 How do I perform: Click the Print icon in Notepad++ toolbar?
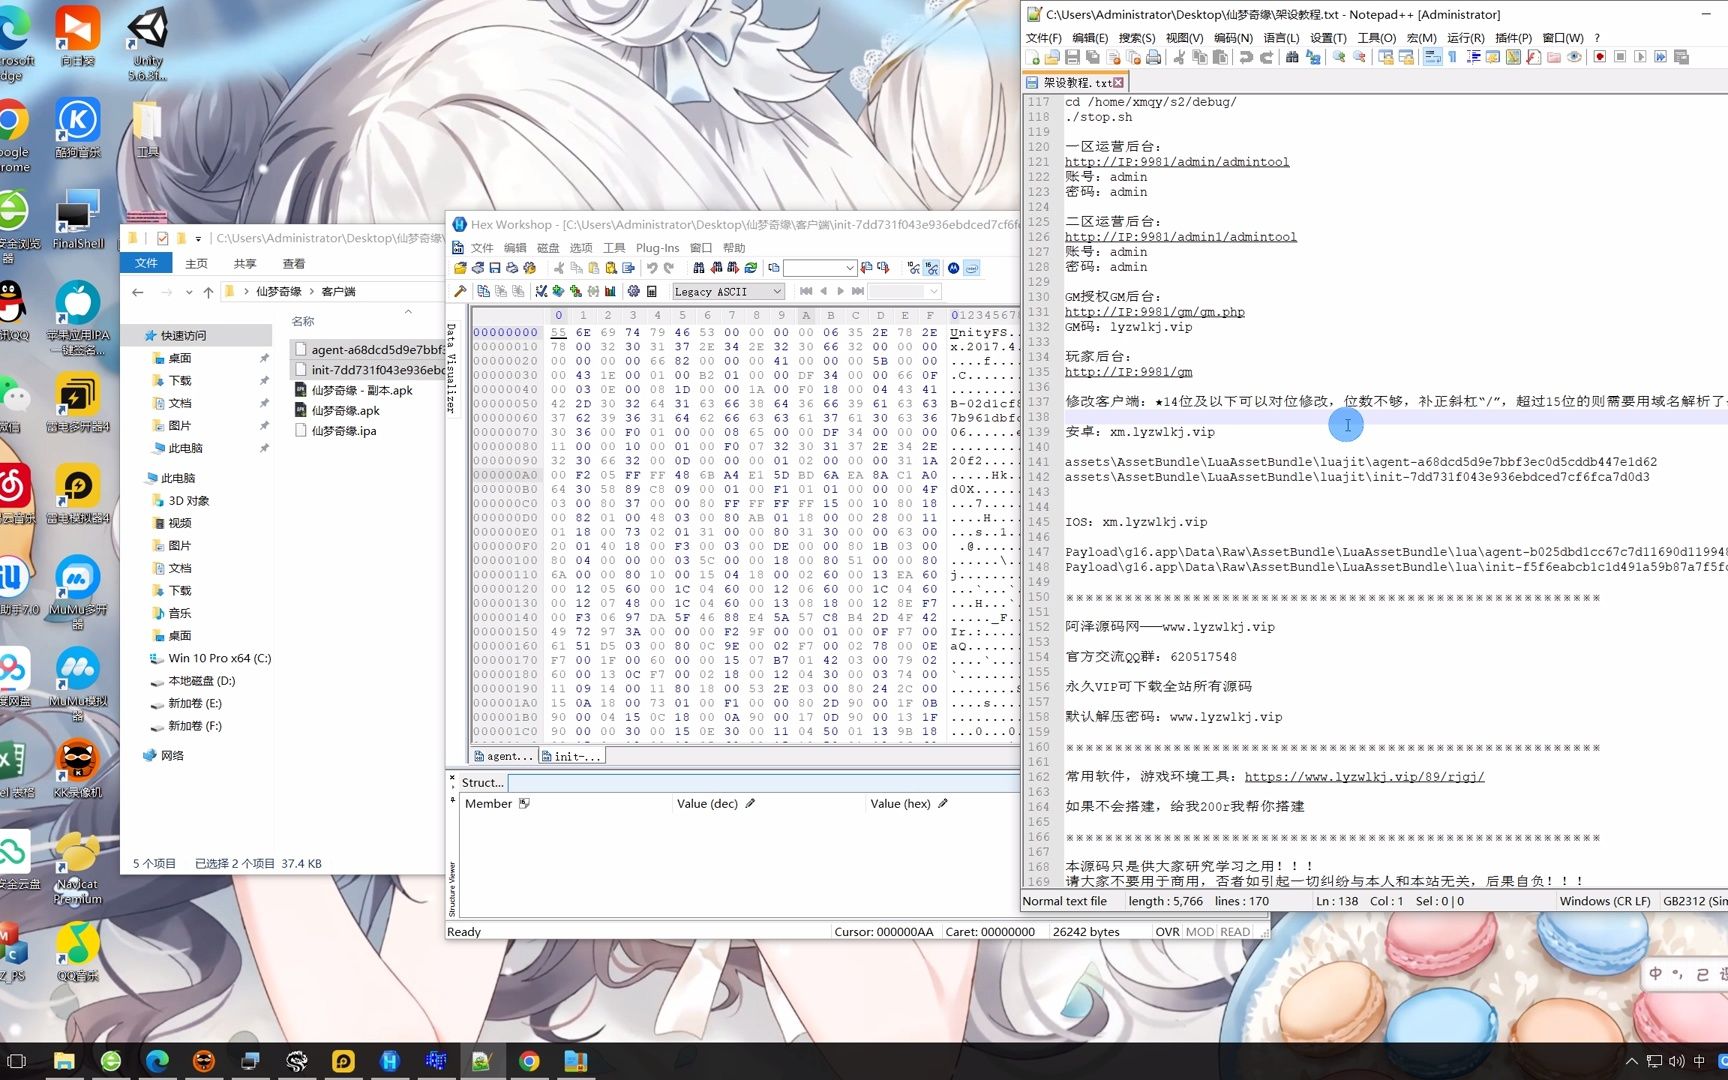pyautogui.click(x=1153, y=57)
